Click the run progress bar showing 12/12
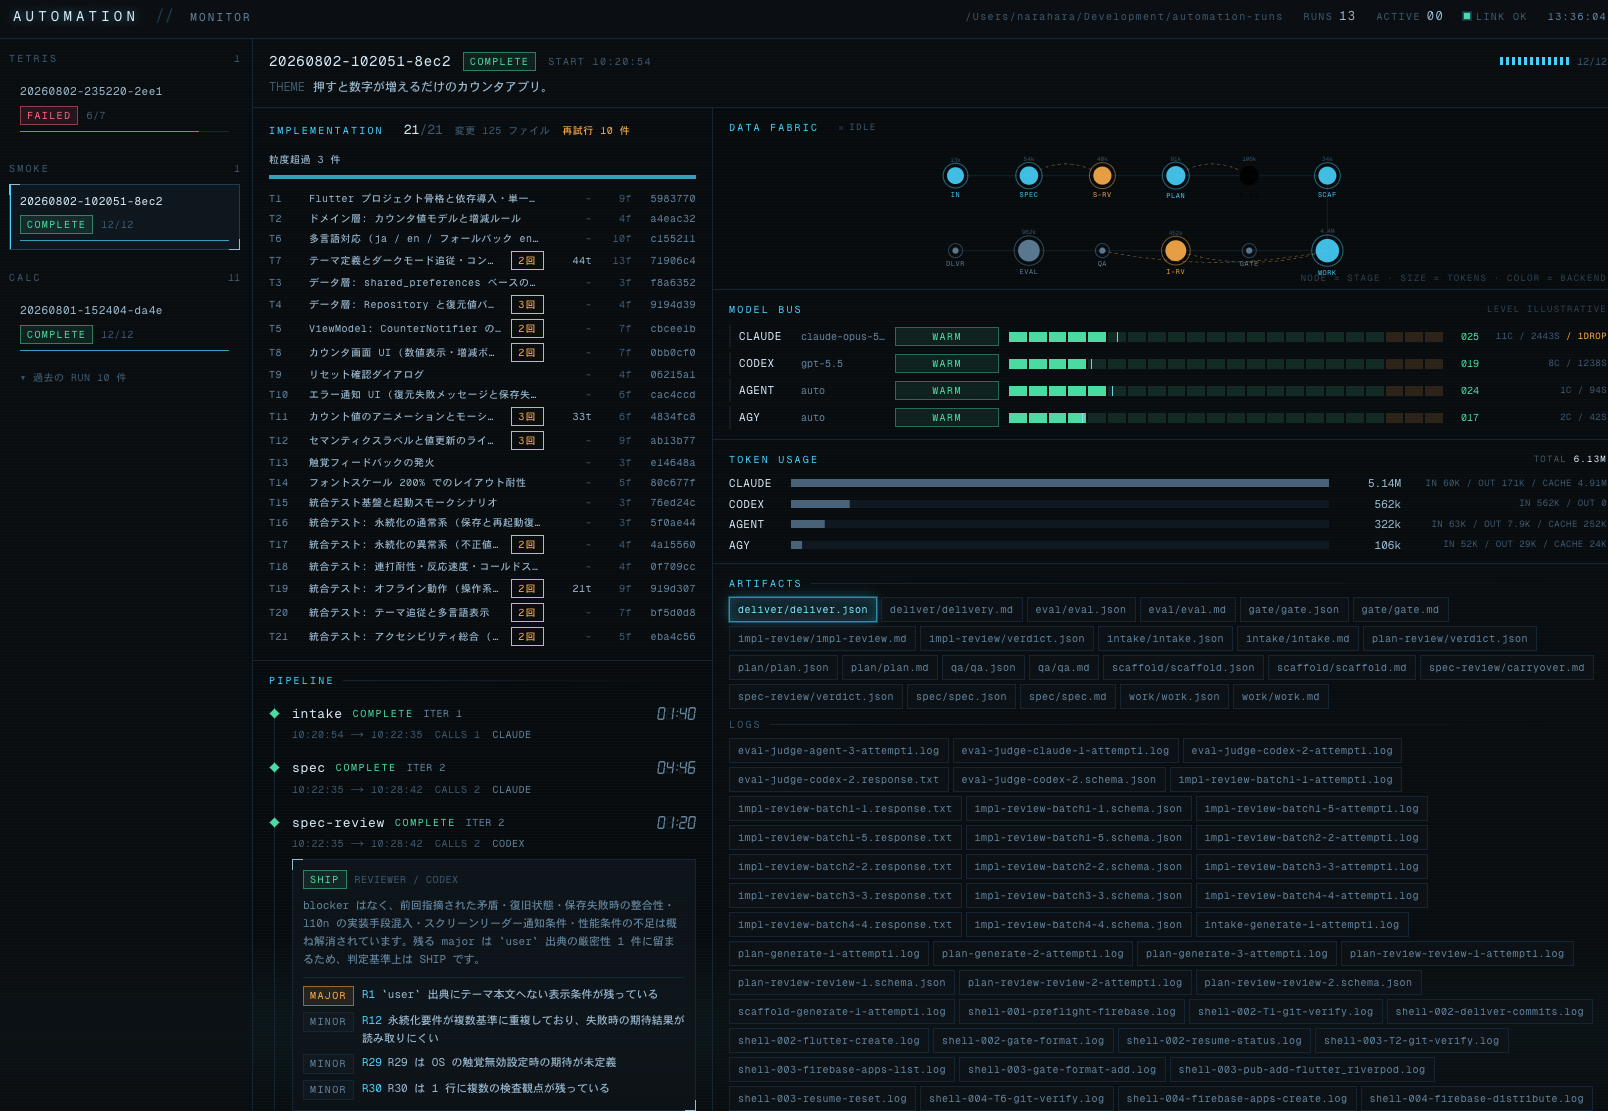 [x=1534, y=61]
